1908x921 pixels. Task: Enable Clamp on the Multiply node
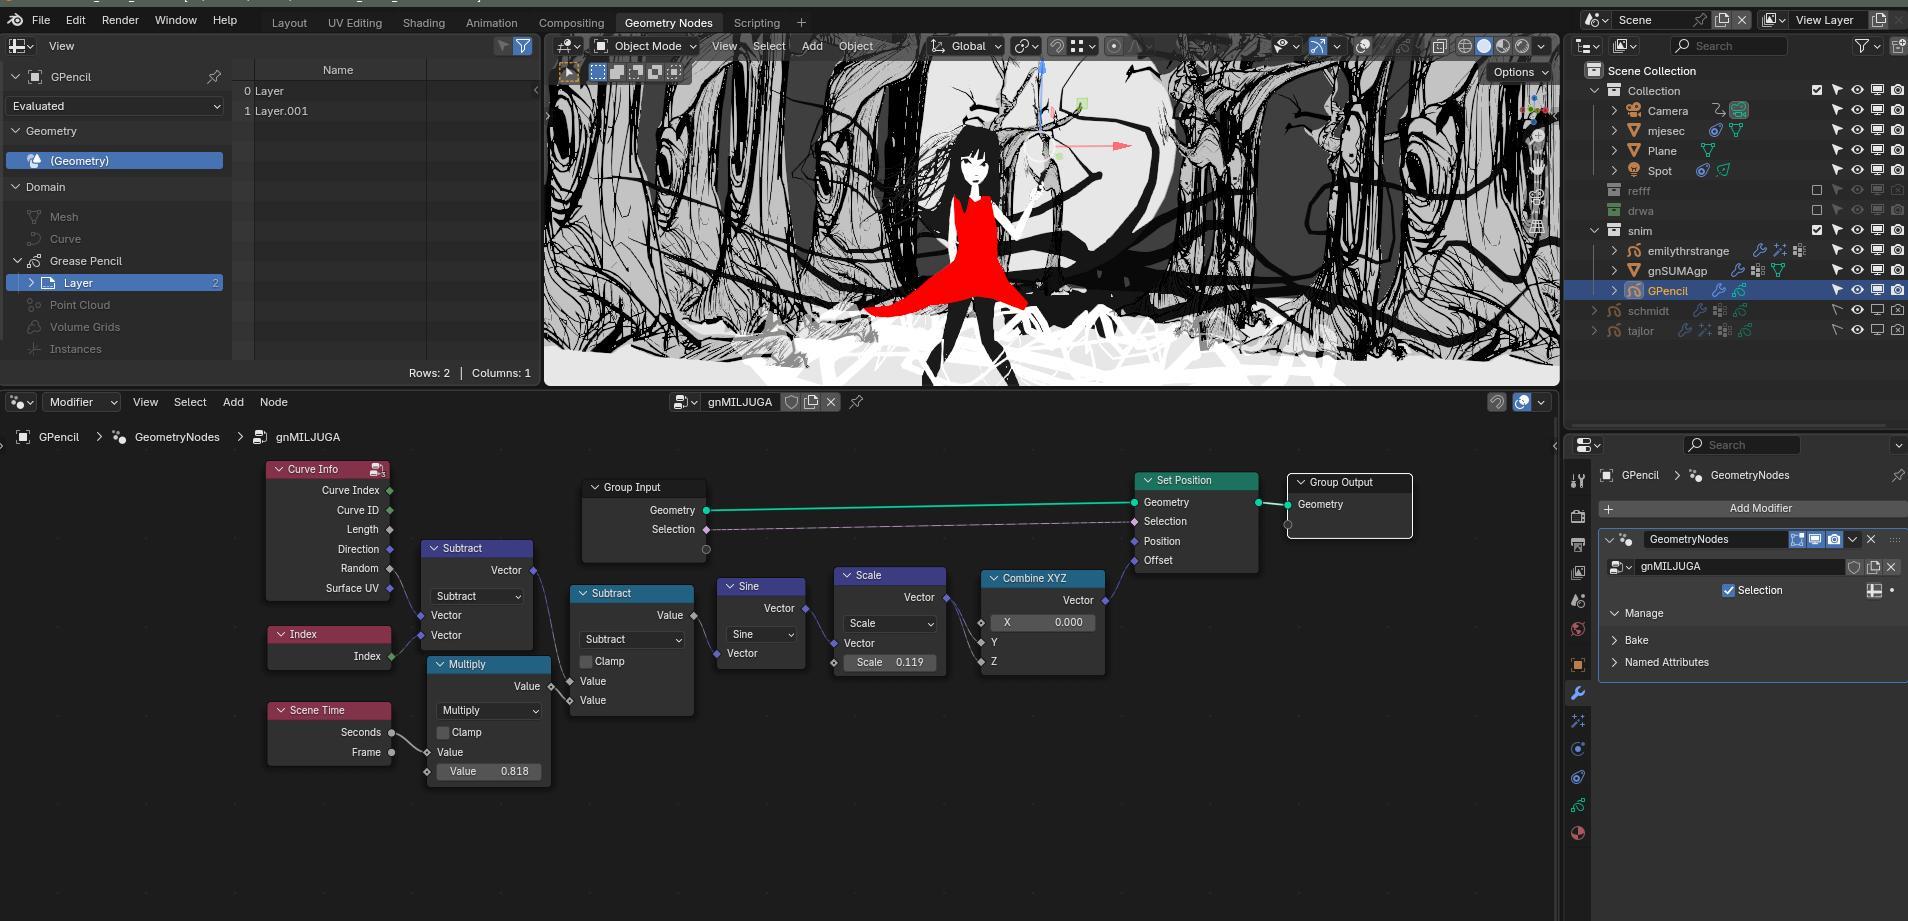(x=443, y=732)
